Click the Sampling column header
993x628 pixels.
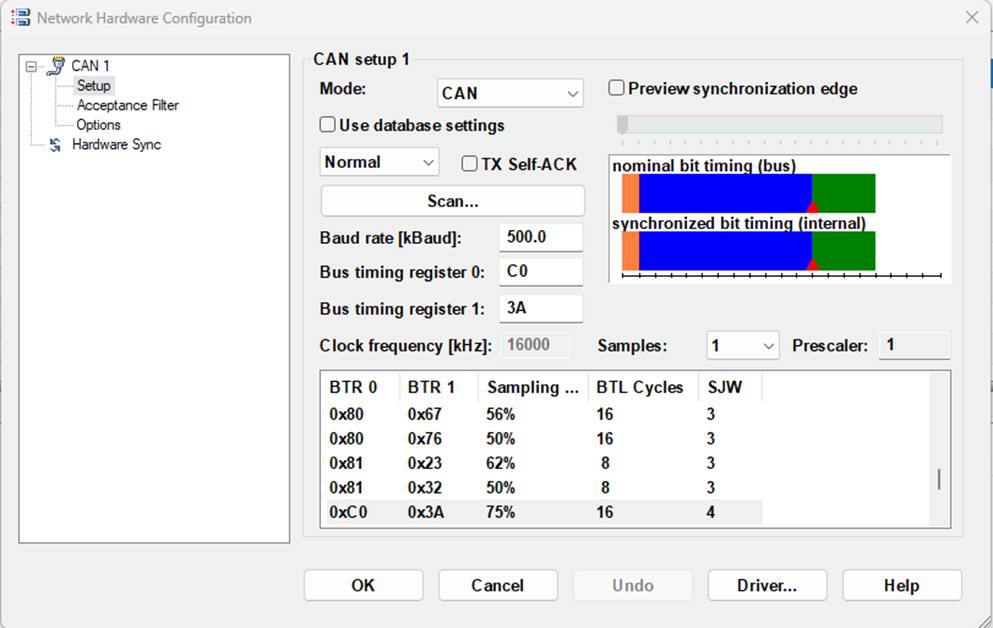pyautogui.click(x=533, y=387)
